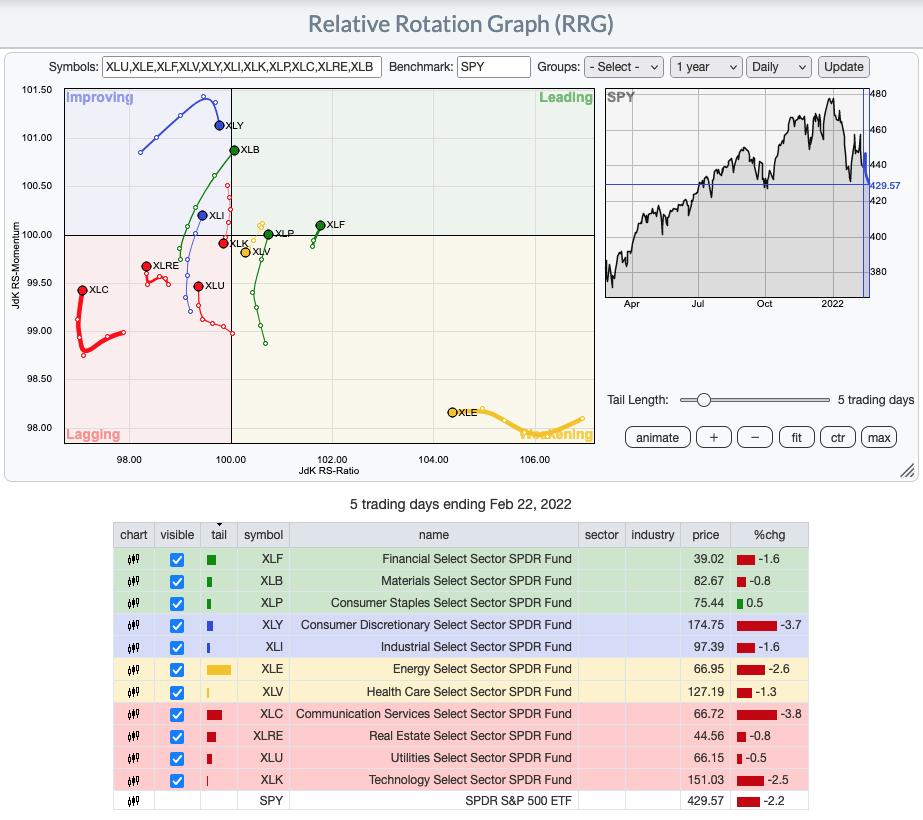Image resolution: width=923 pixels, height=820 pixels.
Task: Click the XLU marker on the graph
Action: [198, 286]
